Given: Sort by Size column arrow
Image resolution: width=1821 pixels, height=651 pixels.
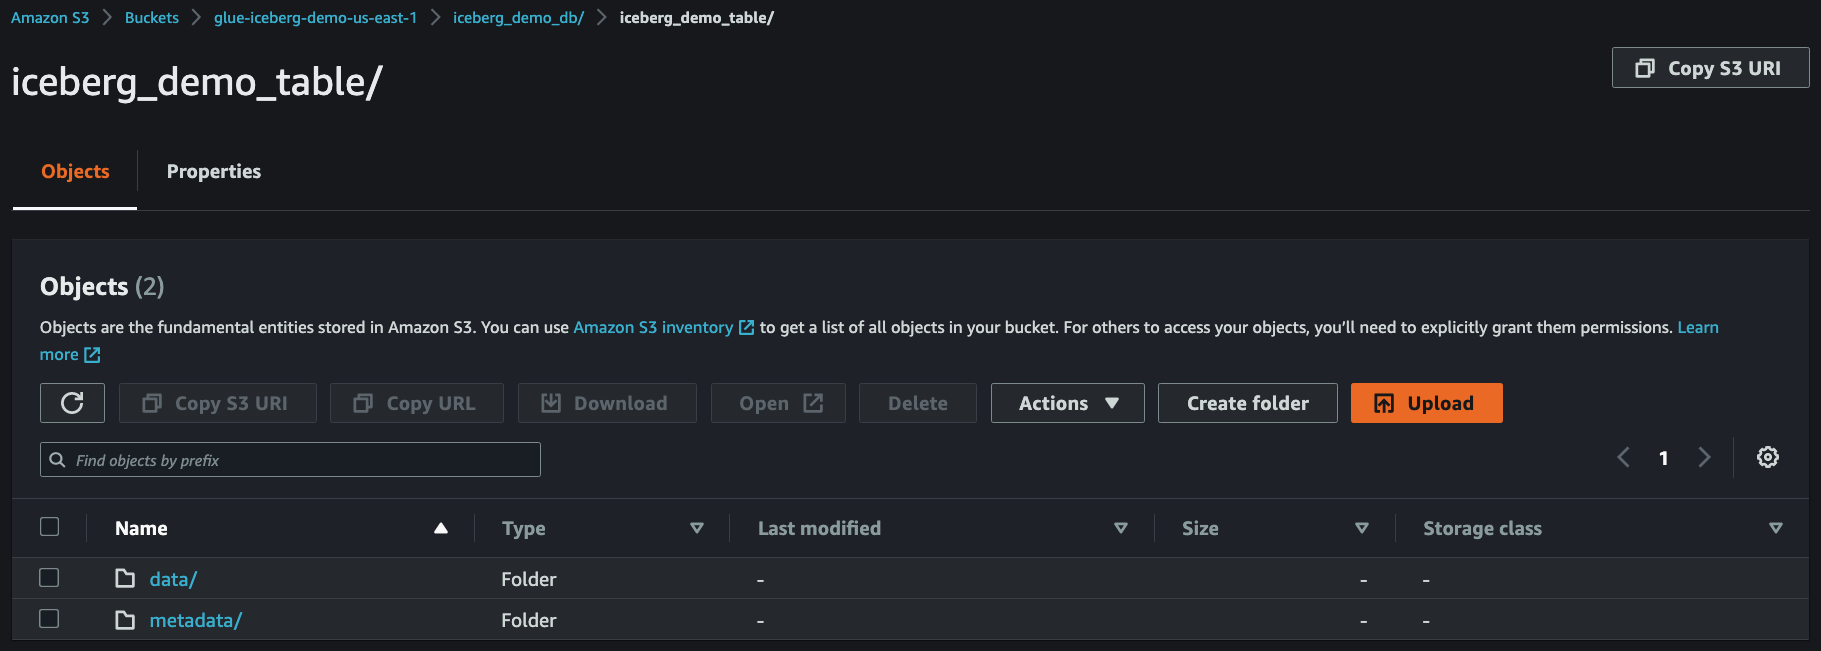Looking at the screenshot, I should point(1362,528).
